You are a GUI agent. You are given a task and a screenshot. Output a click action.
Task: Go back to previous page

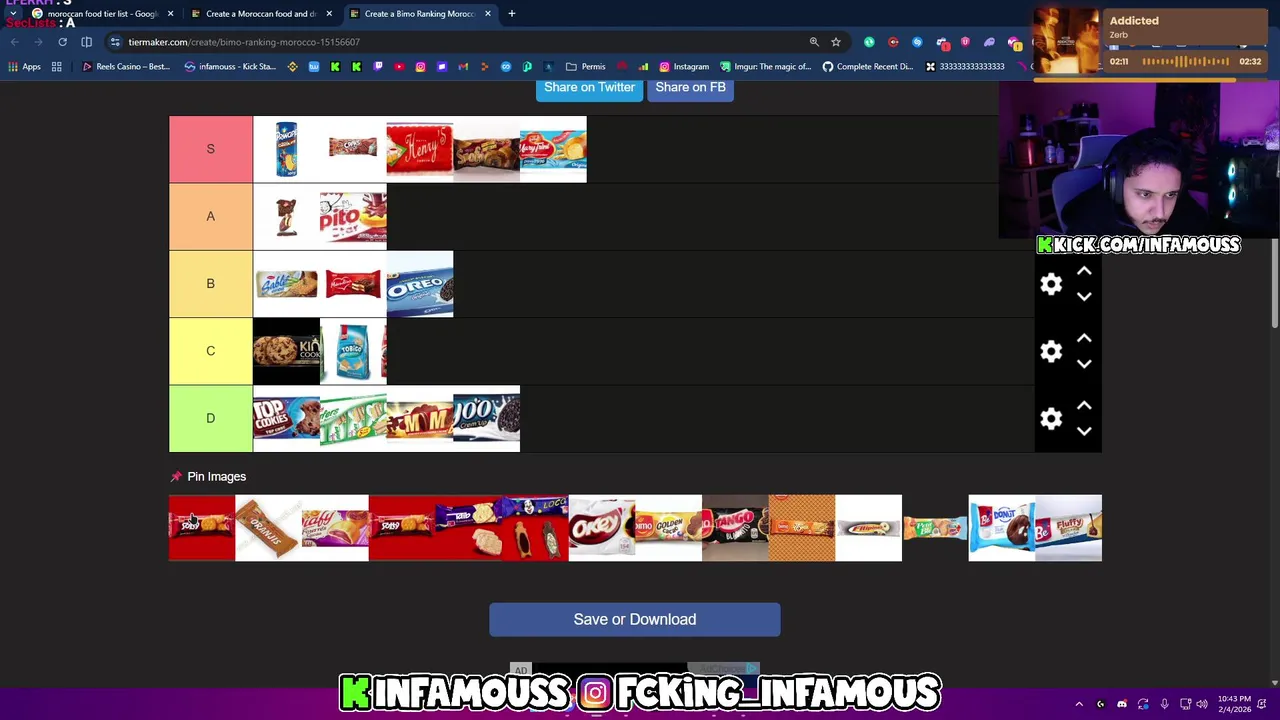(14, 42)
